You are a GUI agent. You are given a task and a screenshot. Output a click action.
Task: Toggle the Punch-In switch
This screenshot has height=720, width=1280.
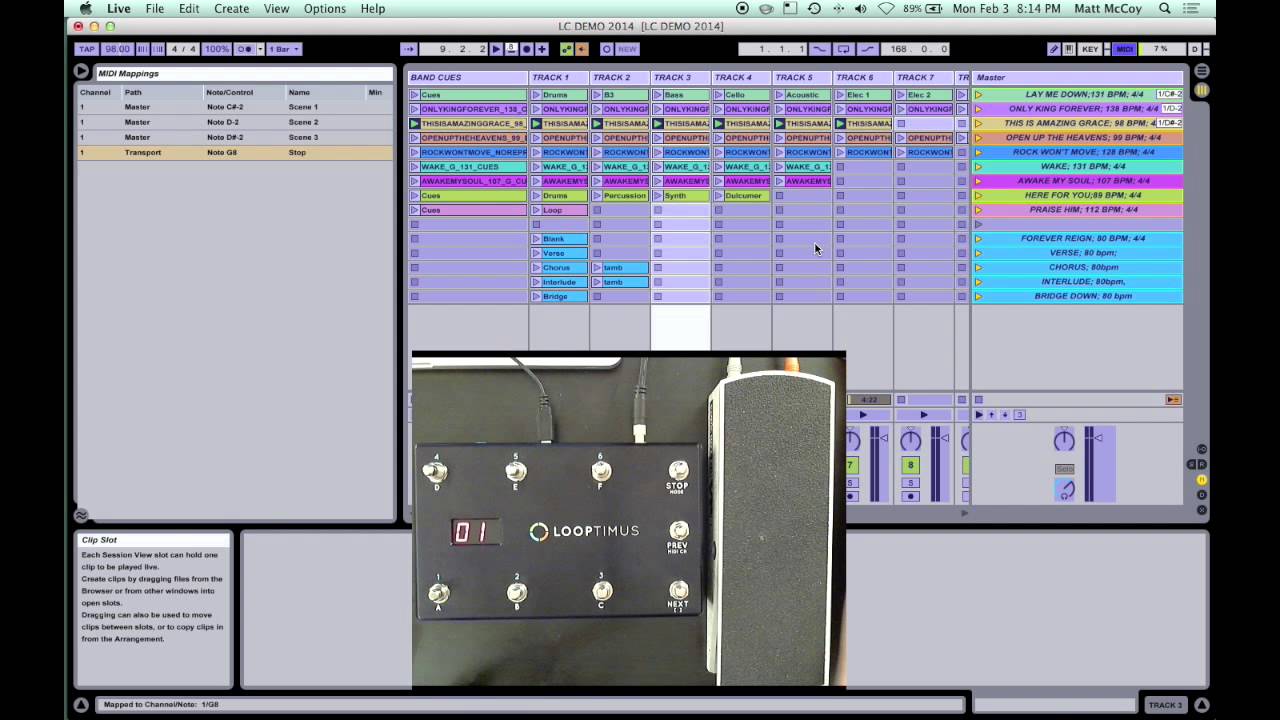coord(820,49)
